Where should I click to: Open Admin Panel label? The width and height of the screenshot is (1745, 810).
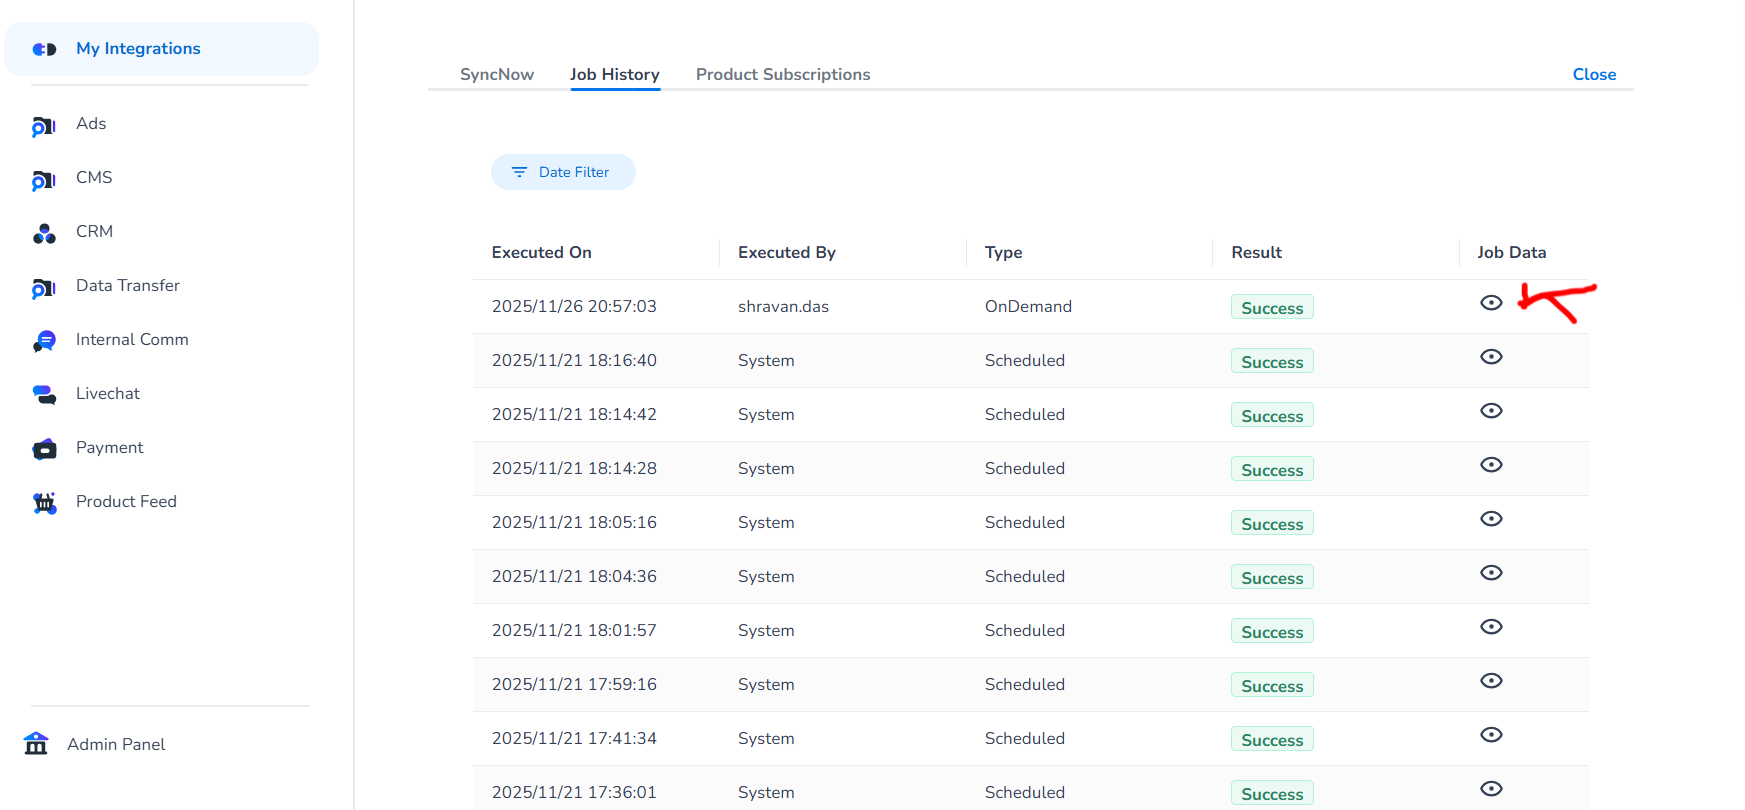click(x=116, y=744)
